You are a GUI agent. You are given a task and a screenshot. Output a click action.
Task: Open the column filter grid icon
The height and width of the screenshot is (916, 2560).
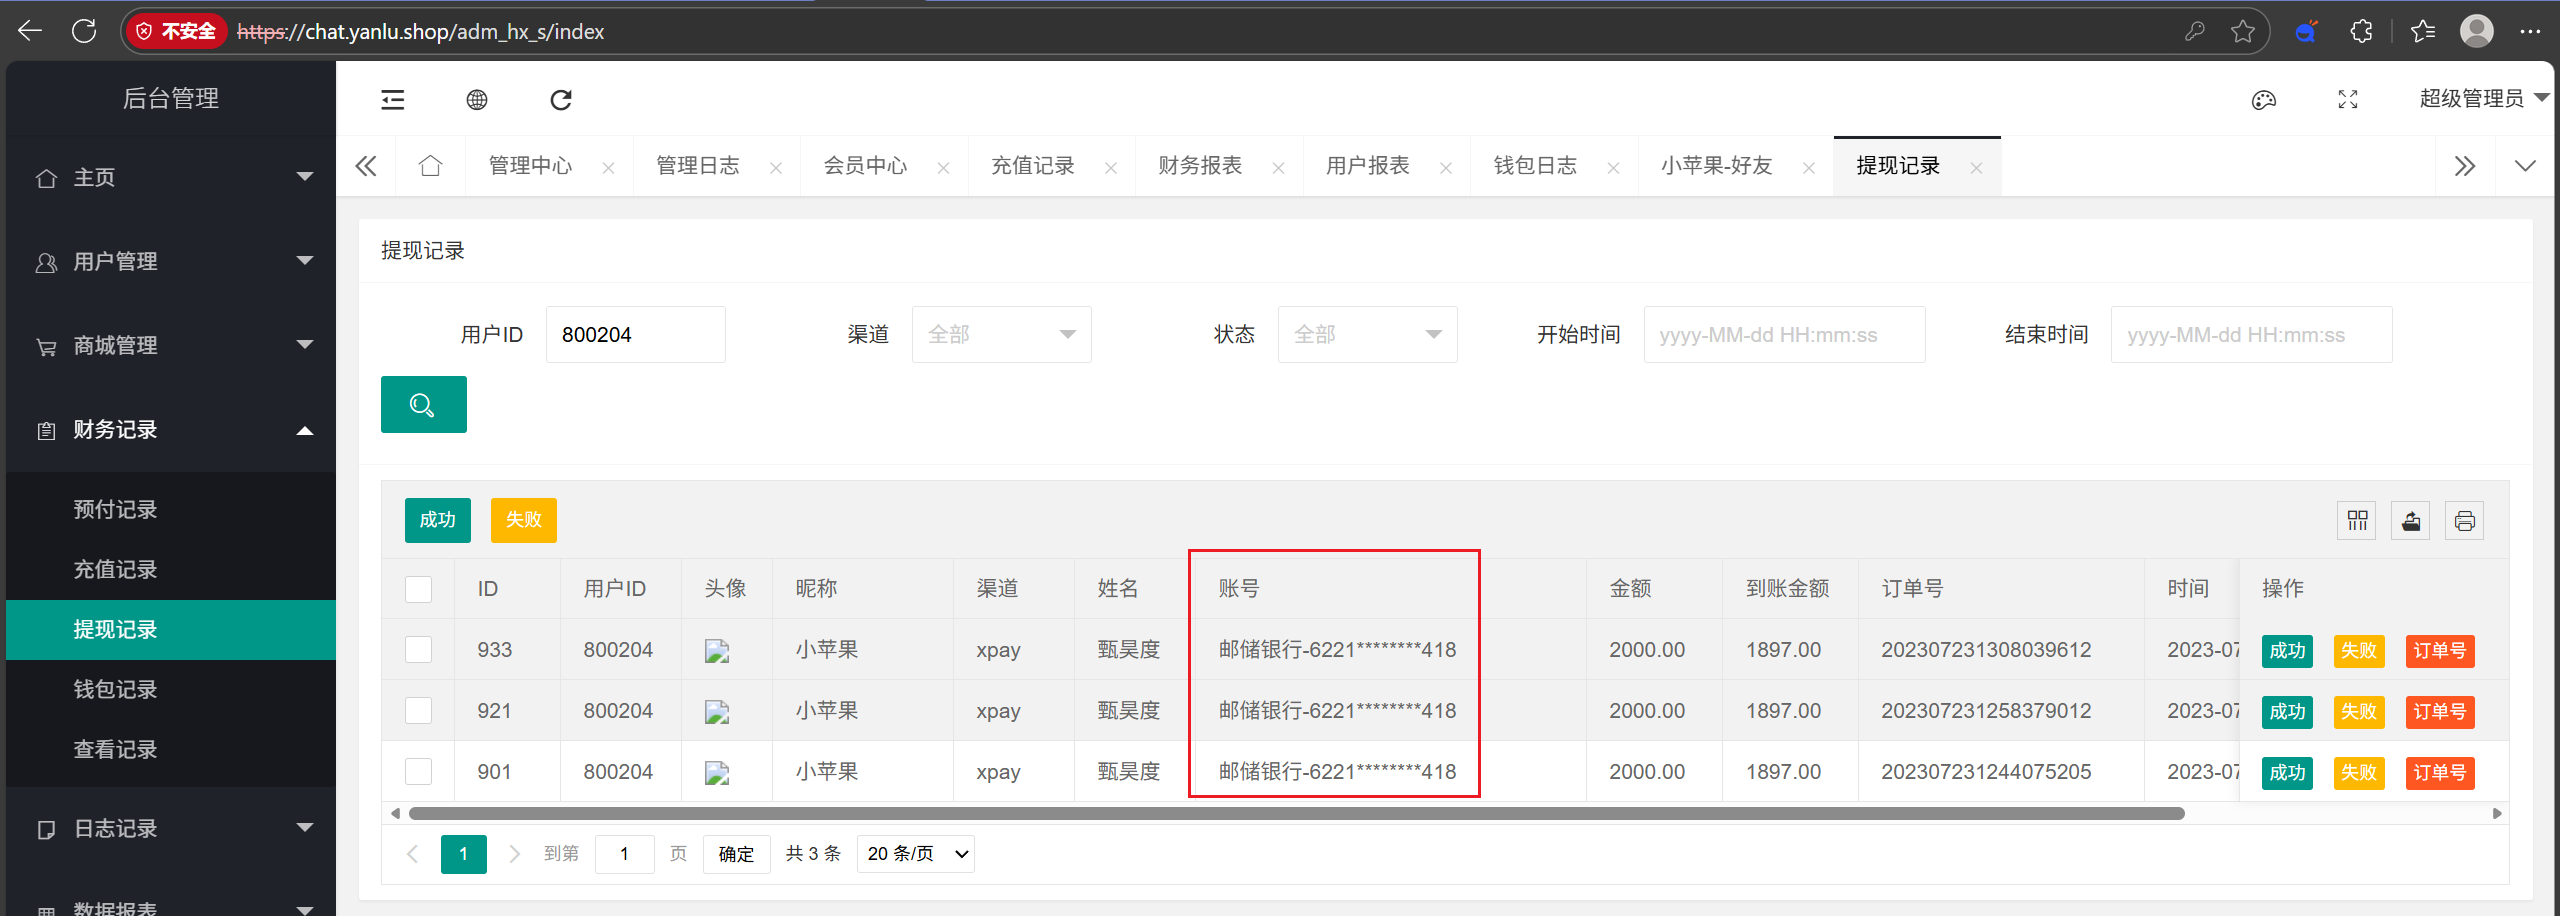[x=2357, y=521]
